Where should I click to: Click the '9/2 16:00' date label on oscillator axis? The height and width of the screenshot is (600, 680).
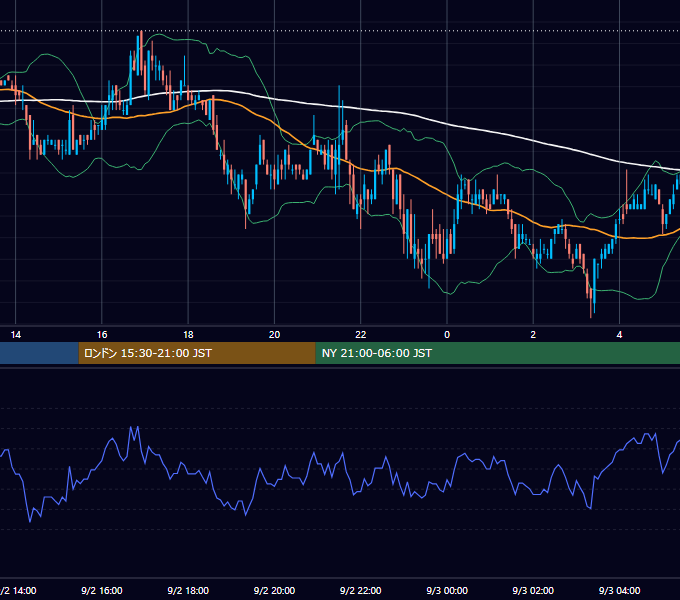click(x=102, y=590)
